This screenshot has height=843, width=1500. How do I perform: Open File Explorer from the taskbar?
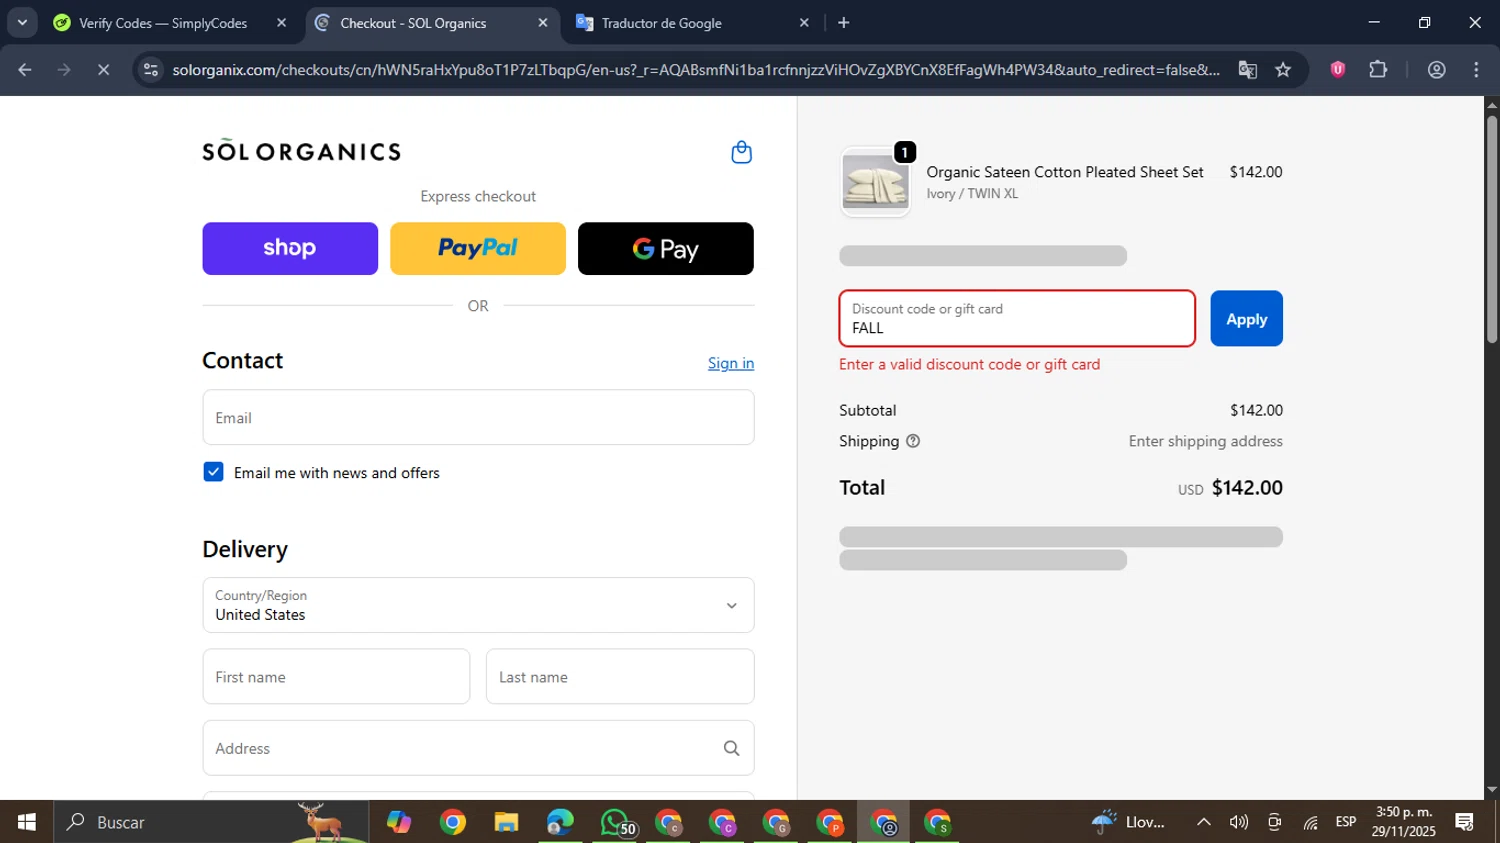coord(506,822)
